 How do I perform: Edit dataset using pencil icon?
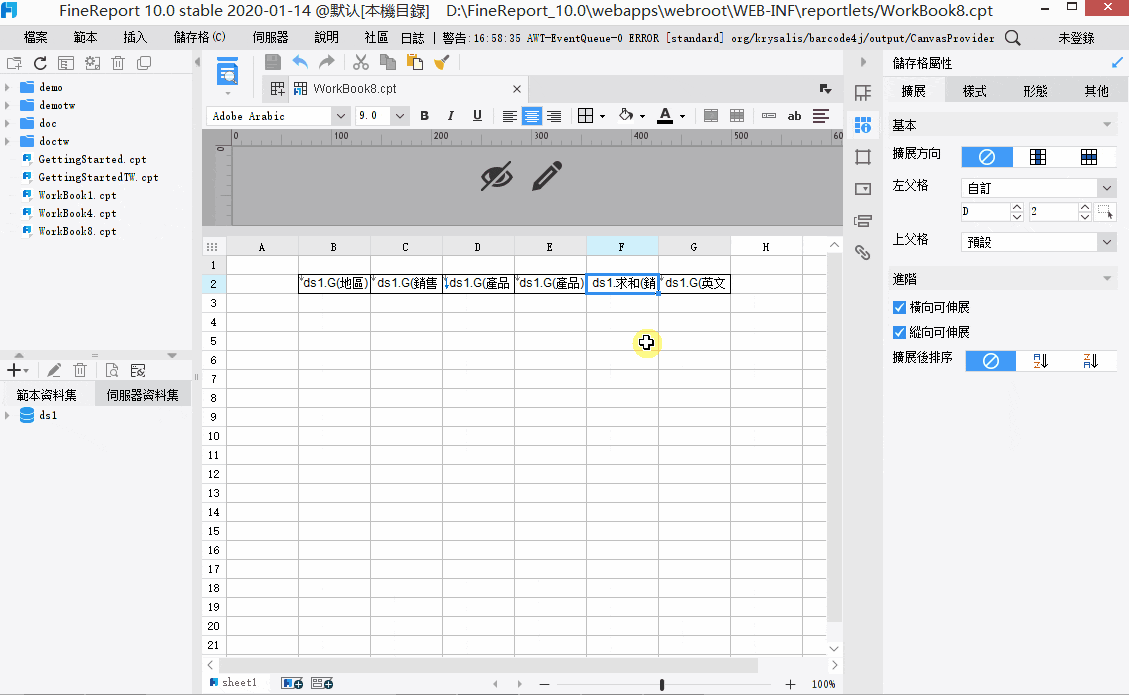(x=54, y=370)
